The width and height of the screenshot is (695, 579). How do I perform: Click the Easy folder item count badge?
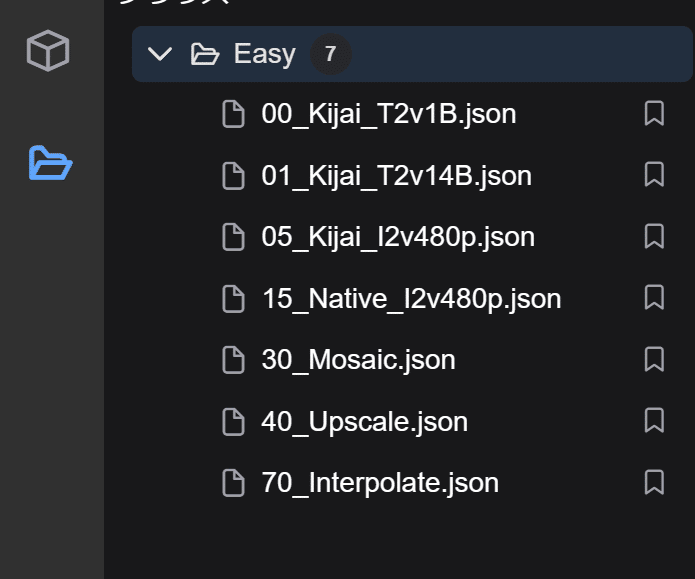330,54
